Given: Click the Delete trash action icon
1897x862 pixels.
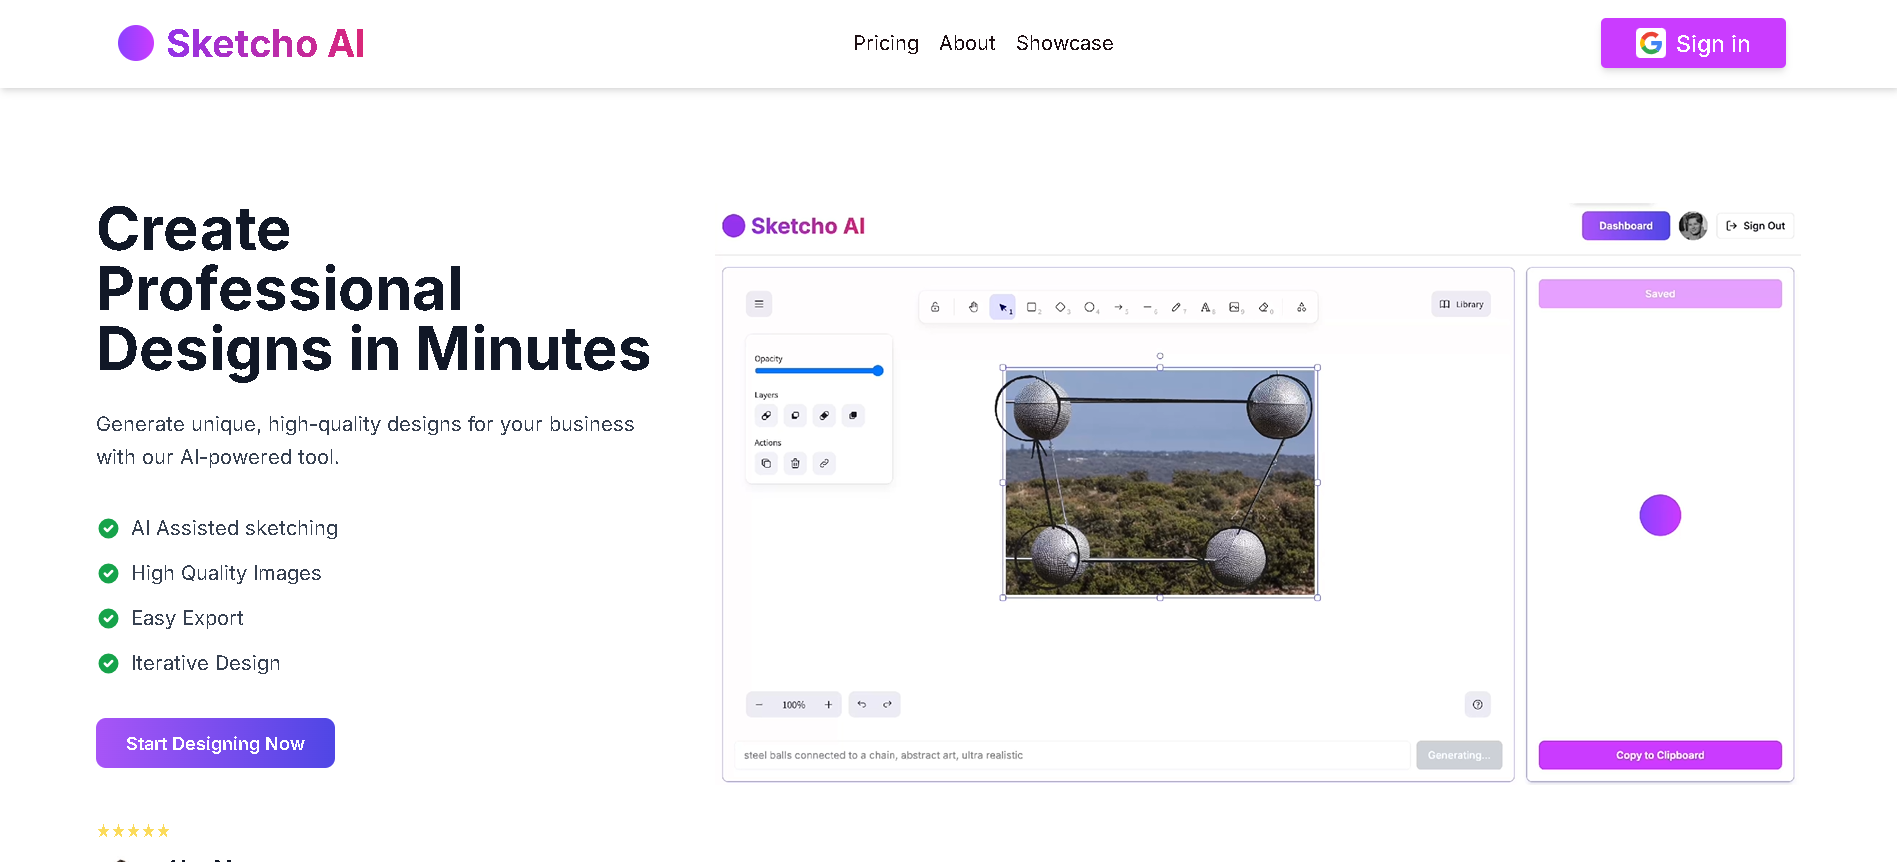Looking at the screenshot, I should (x=795, y=463).
